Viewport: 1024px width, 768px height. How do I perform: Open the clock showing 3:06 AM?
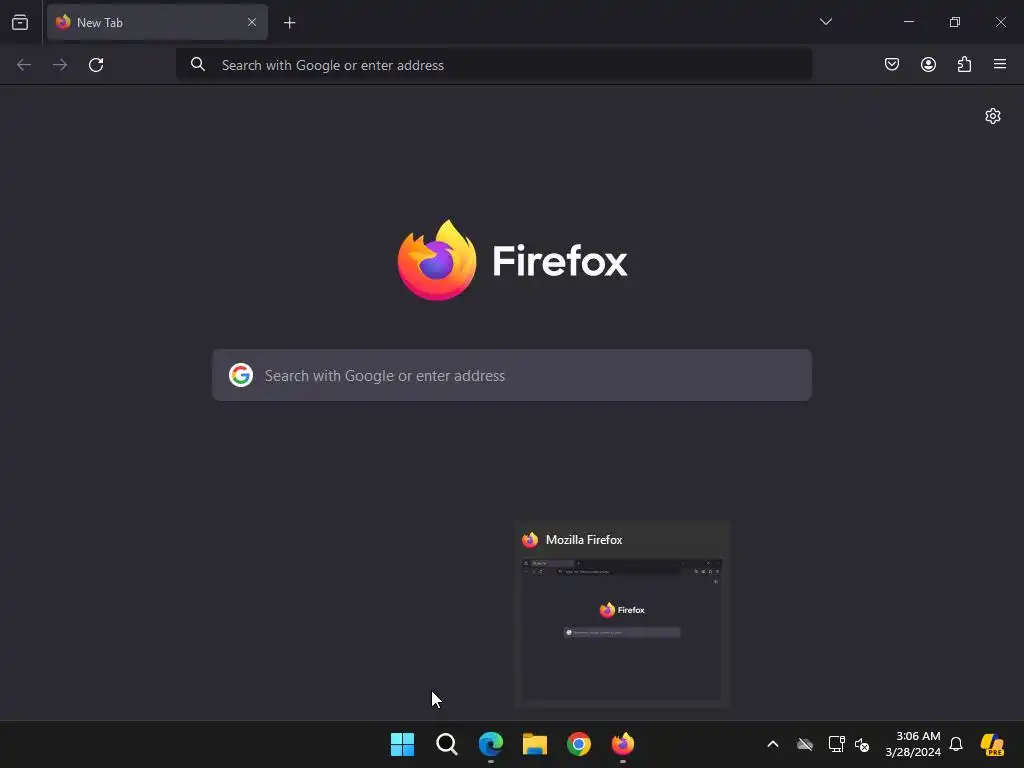[913, 744]
